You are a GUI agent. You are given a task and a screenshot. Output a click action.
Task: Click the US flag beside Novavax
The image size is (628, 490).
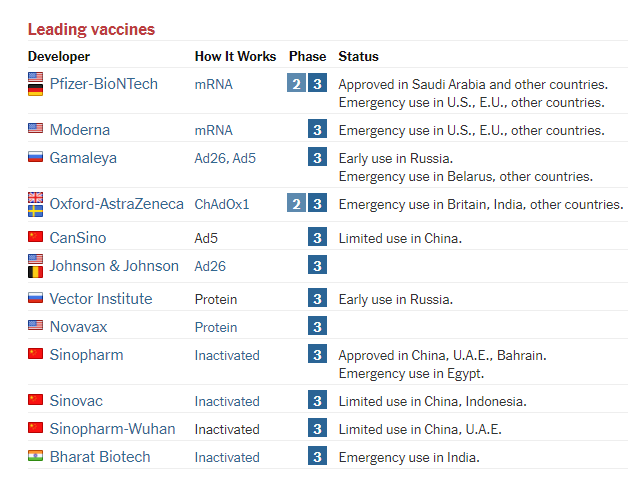36,327
